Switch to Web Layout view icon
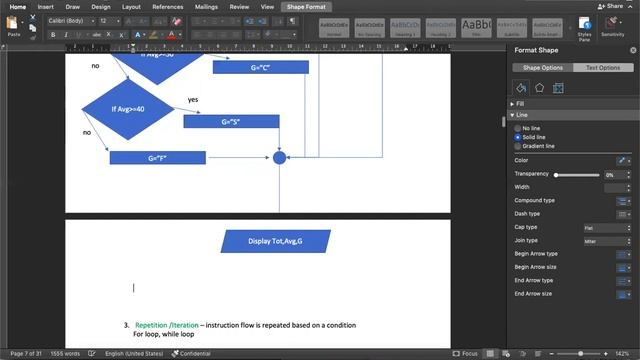This screenshot has height=360, width=640. 506,353
